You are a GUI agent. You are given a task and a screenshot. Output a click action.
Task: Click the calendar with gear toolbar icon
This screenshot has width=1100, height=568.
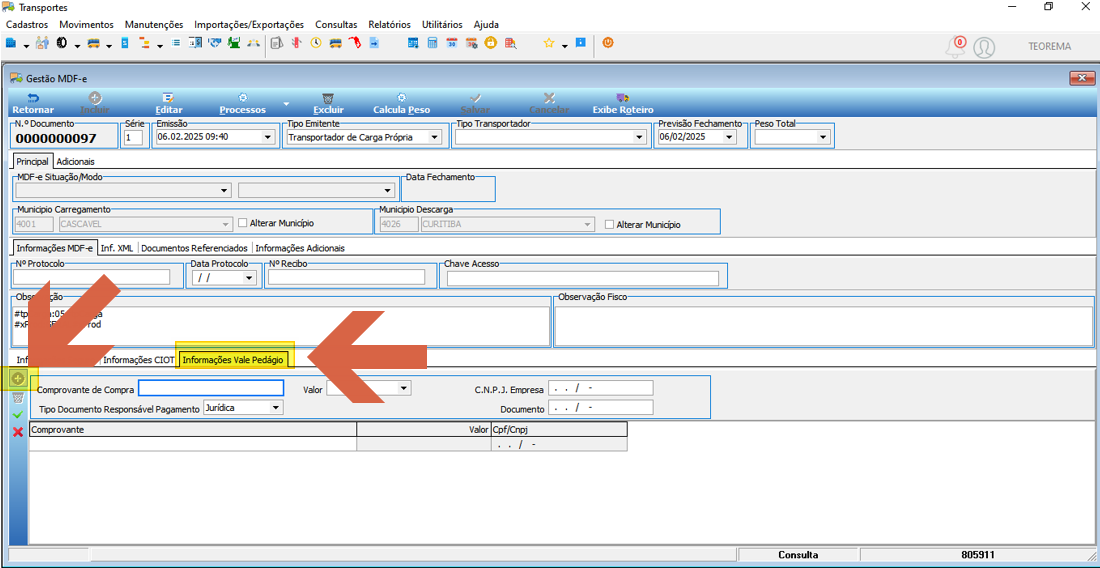click(471, 43)
